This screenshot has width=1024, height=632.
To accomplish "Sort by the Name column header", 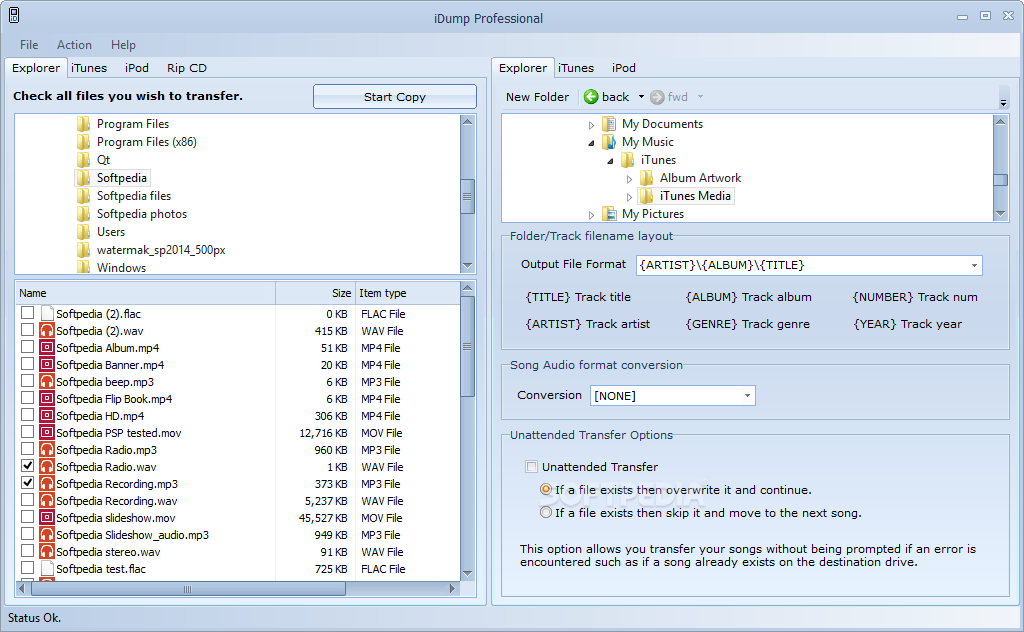I will click(145, 293).
